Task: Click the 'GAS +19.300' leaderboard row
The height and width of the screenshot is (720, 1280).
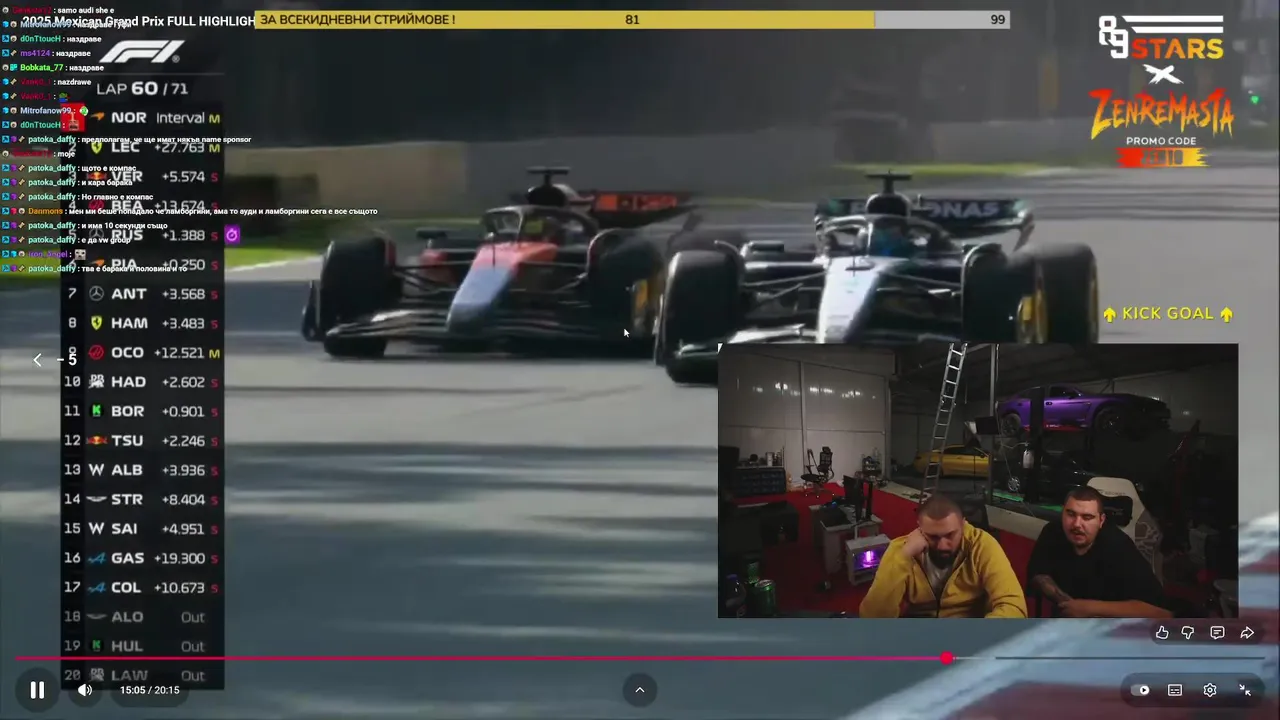Action: click(141, 558)
